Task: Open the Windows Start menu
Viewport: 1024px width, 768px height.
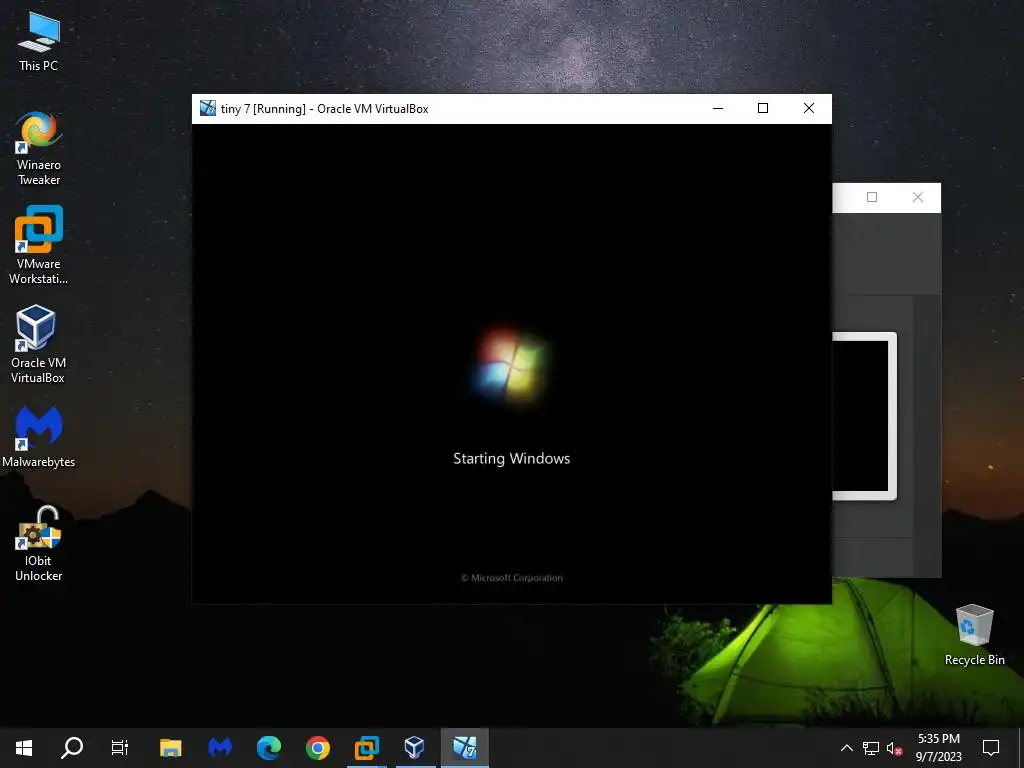Action: point(24,747)
